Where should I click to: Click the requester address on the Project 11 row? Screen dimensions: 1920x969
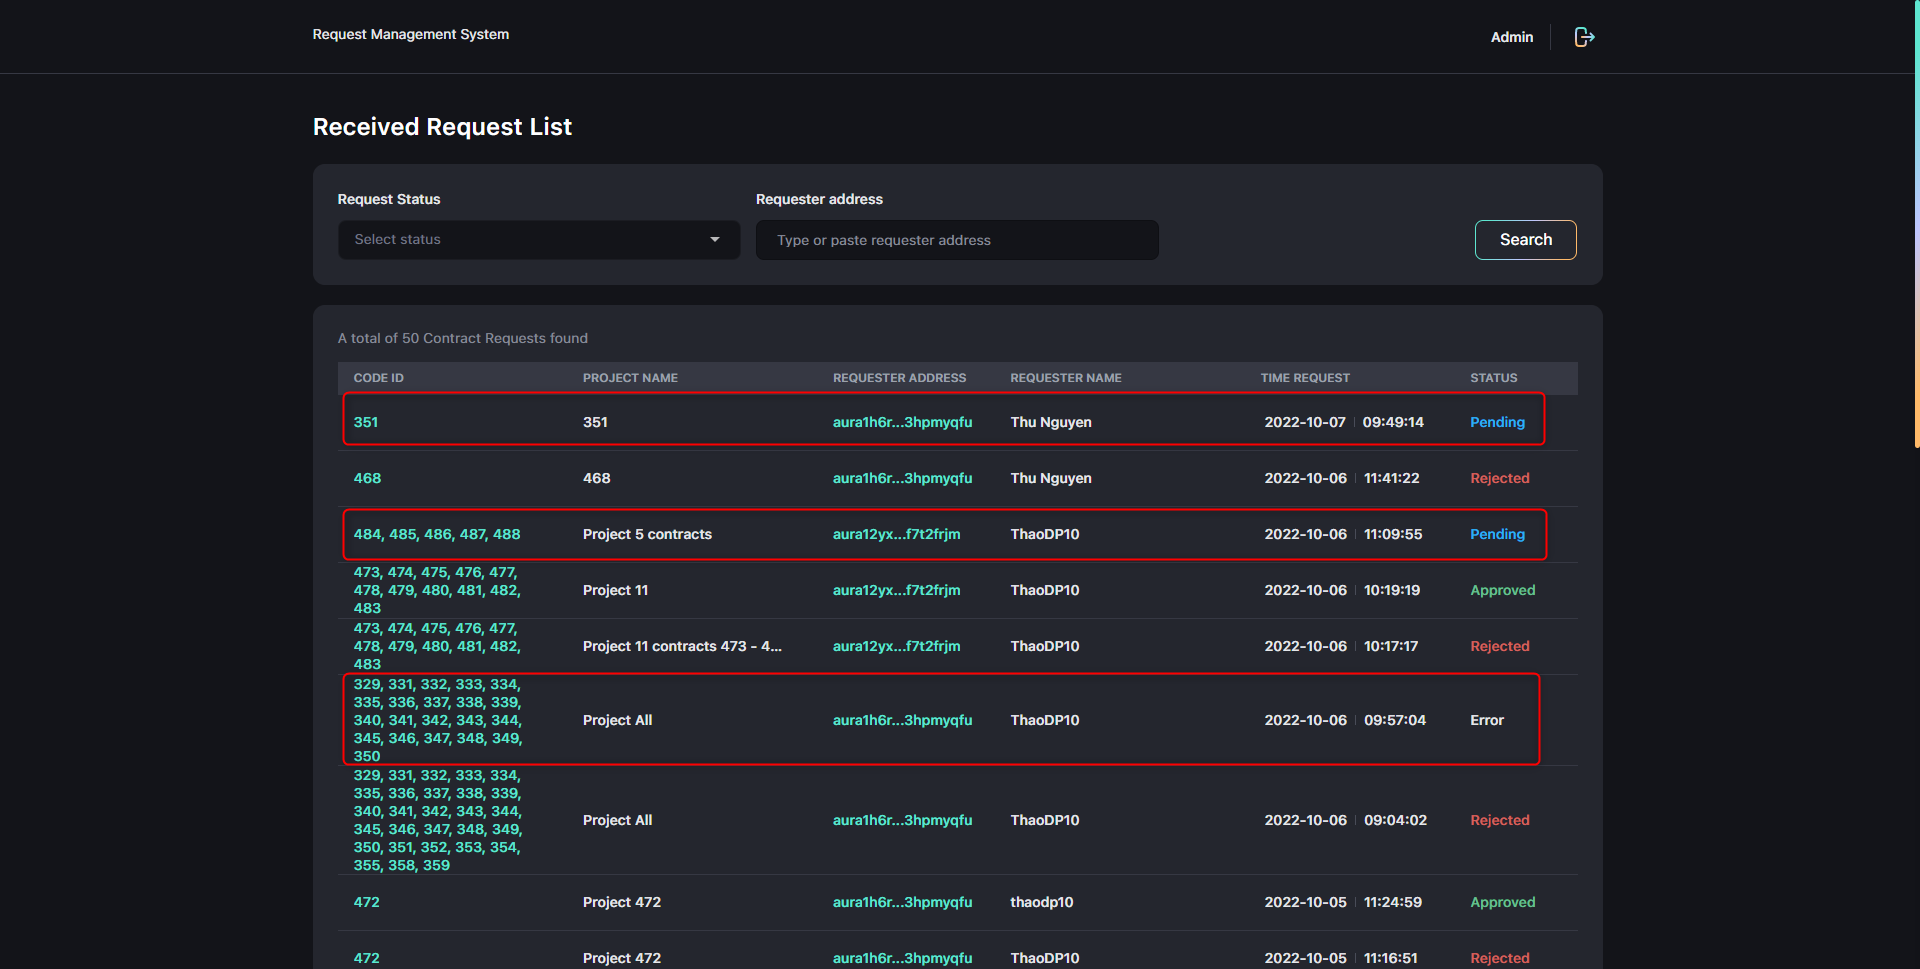coord(896,590)
